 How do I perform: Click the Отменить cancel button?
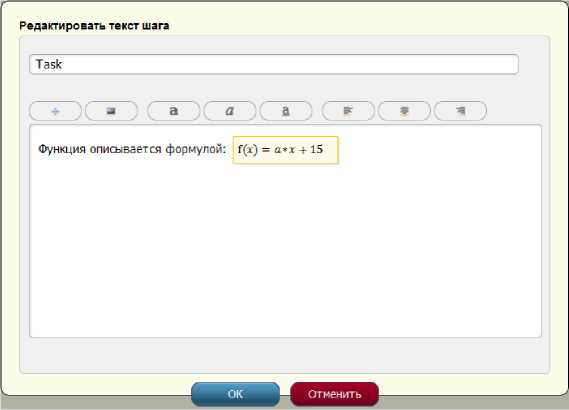335,394
